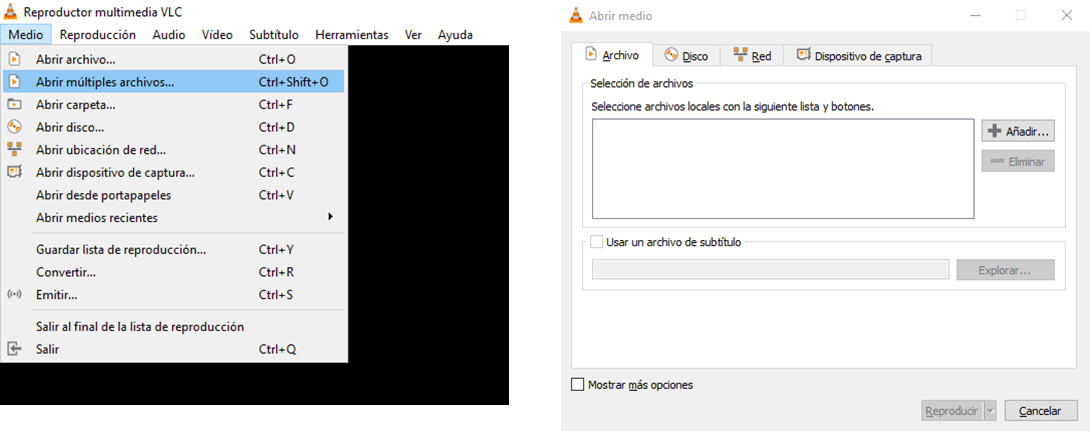Click the disc icon next to Abrir disco
Image resolution: width=1090 pixels, height=431 pixels.
tap(14, 127)
